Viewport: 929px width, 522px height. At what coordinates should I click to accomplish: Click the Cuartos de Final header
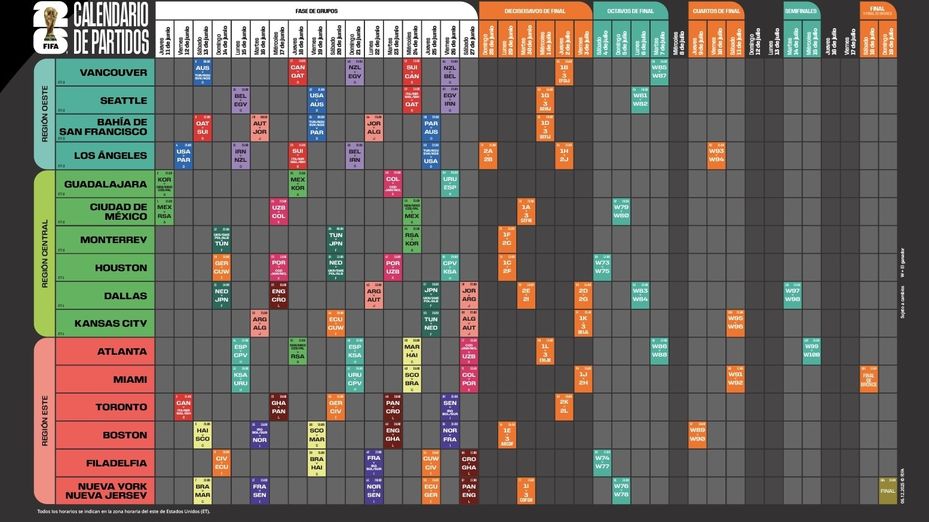coord(716,10)
